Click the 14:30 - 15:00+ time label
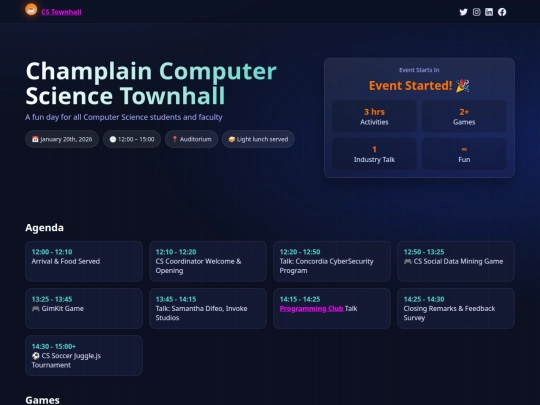This screenshot has width=540, height=405. (54, 346)
